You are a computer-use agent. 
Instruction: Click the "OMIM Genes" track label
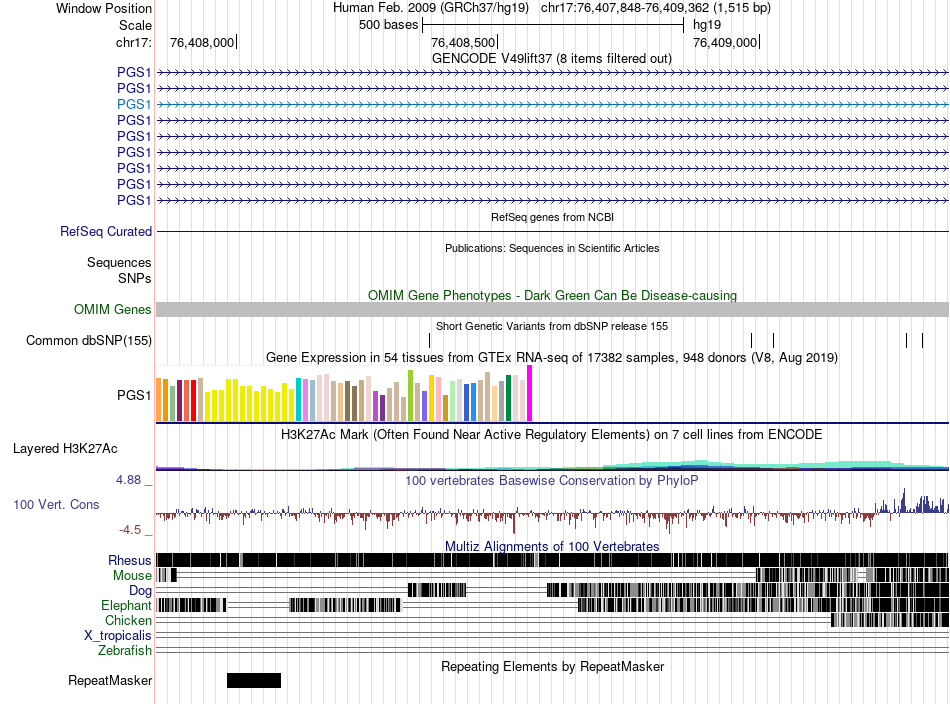113,310
